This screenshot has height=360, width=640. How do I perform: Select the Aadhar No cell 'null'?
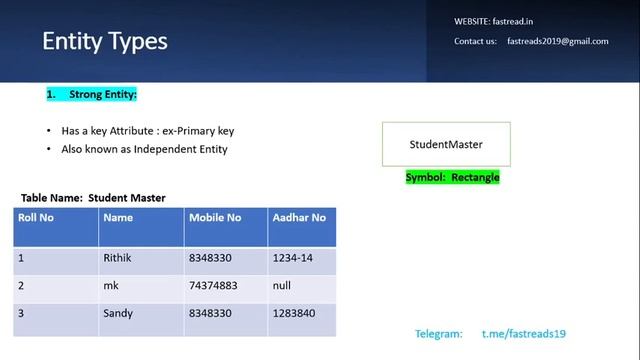click(302, 289)
